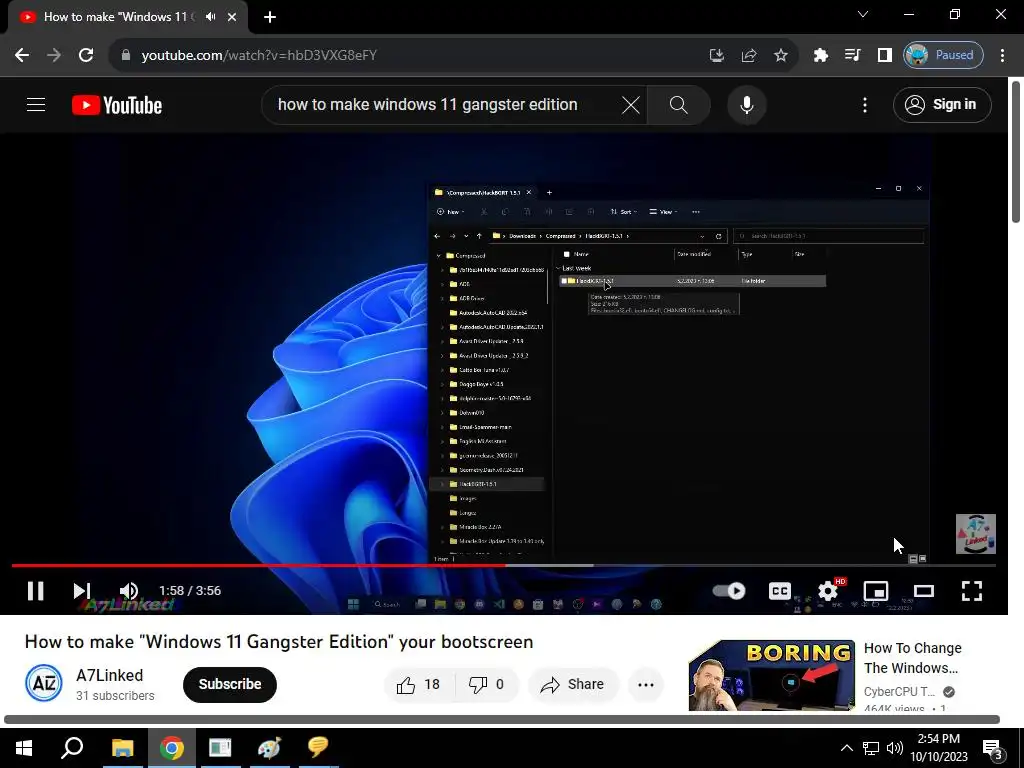Go forward in the browser
Image resolution: width=1024 pixels, height=768 pixels.
54,55
